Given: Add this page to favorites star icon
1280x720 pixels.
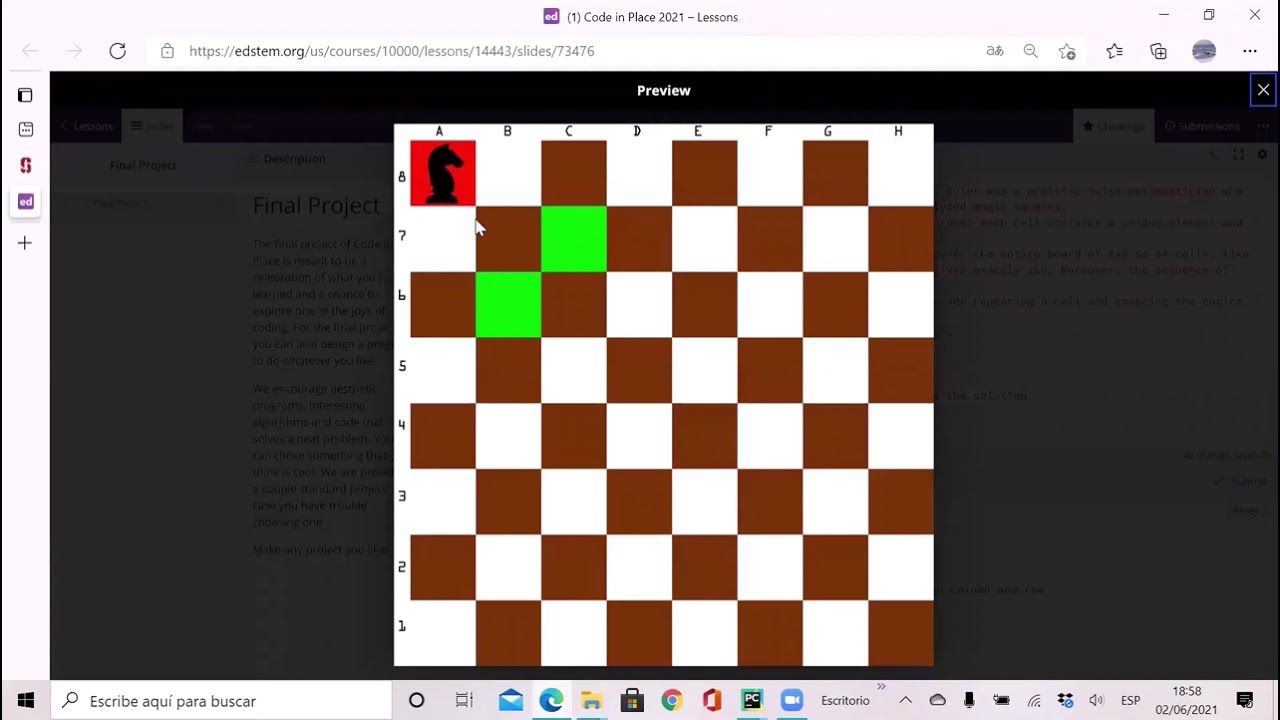Looking at the screenshot, I should click(x=1067, y=51).
